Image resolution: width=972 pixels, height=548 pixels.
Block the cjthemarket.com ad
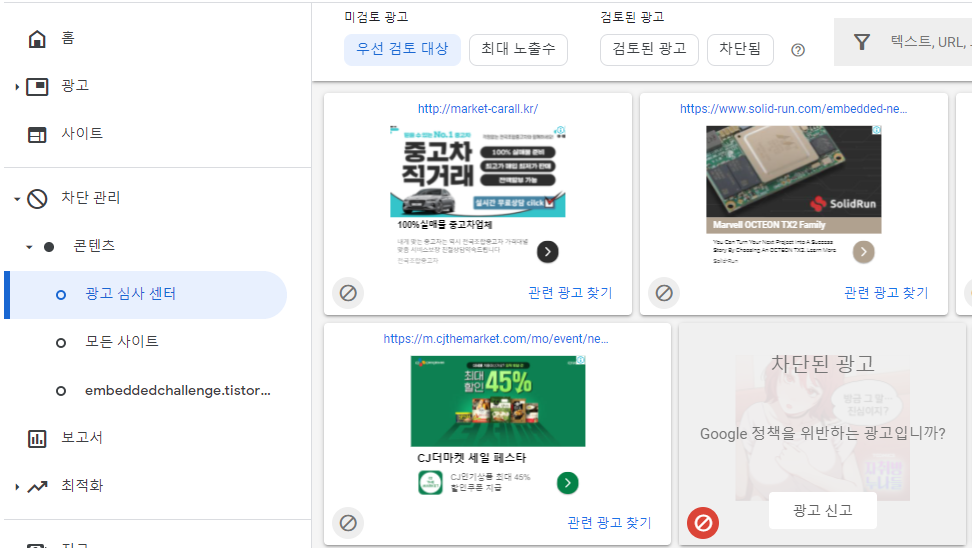pyautogui.click(x=348, y=523)
